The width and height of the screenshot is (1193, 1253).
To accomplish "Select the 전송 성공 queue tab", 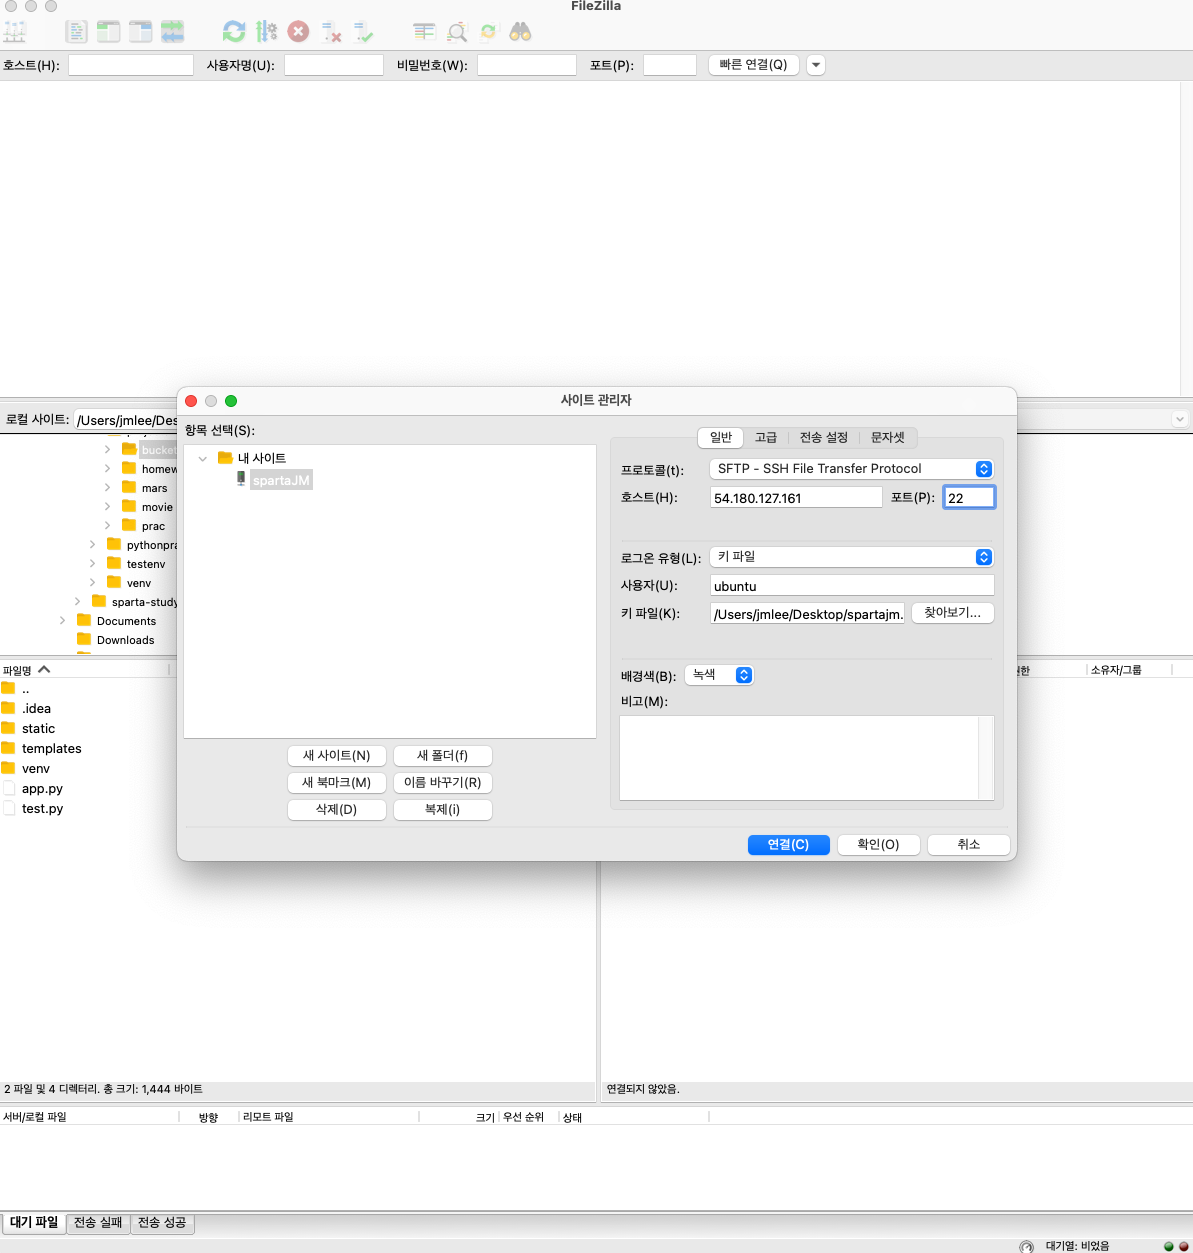I will [162, 1222].
